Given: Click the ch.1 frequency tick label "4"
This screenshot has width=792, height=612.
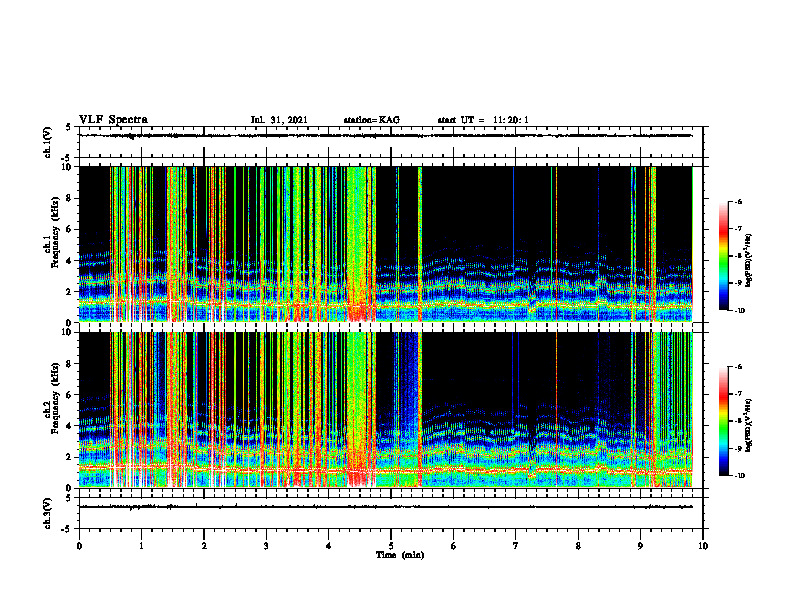Looking at the screenshot, I should point(70,261).
